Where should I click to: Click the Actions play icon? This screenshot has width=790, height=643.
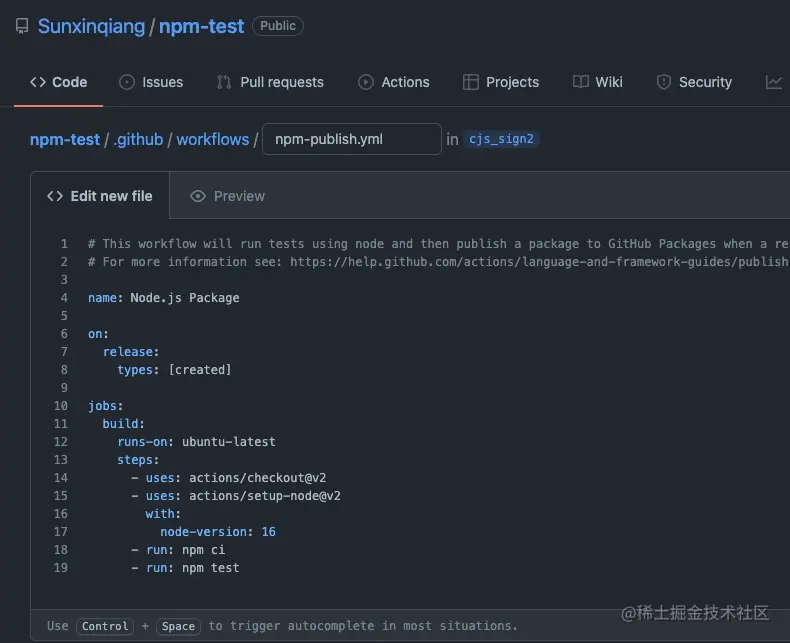click(x=366, y=82)
